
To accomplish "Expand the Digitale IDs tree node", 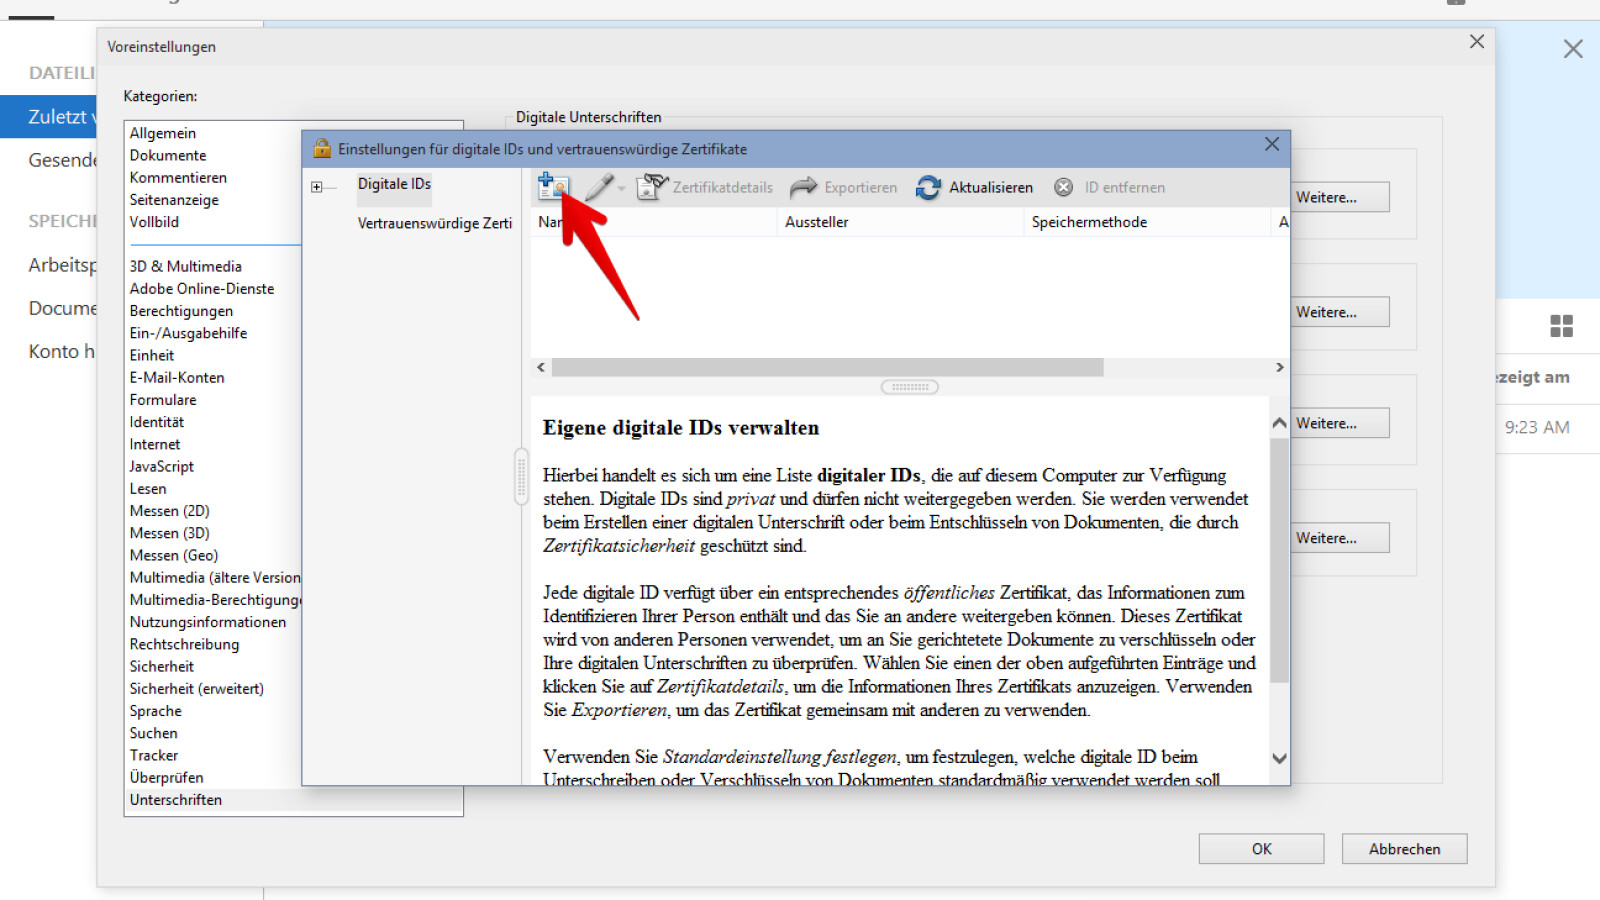I will coord(318,187).
